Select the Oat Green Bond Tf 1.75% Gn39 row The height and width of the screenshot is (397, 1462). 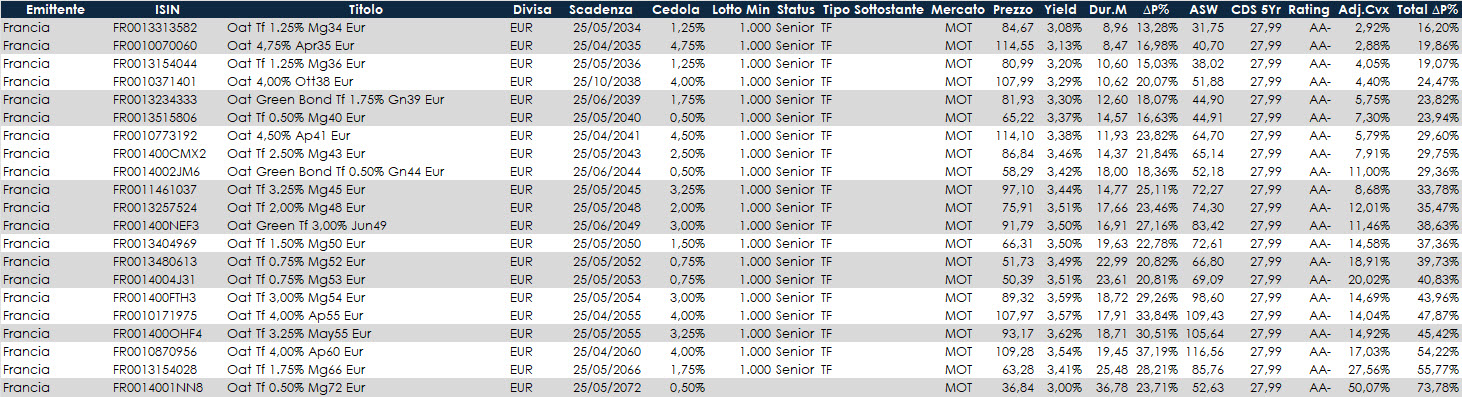[731, 99]
